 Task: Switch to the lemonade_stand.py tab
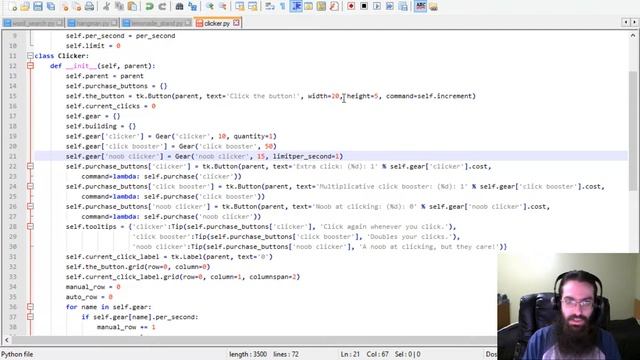(x=157, y=23)
